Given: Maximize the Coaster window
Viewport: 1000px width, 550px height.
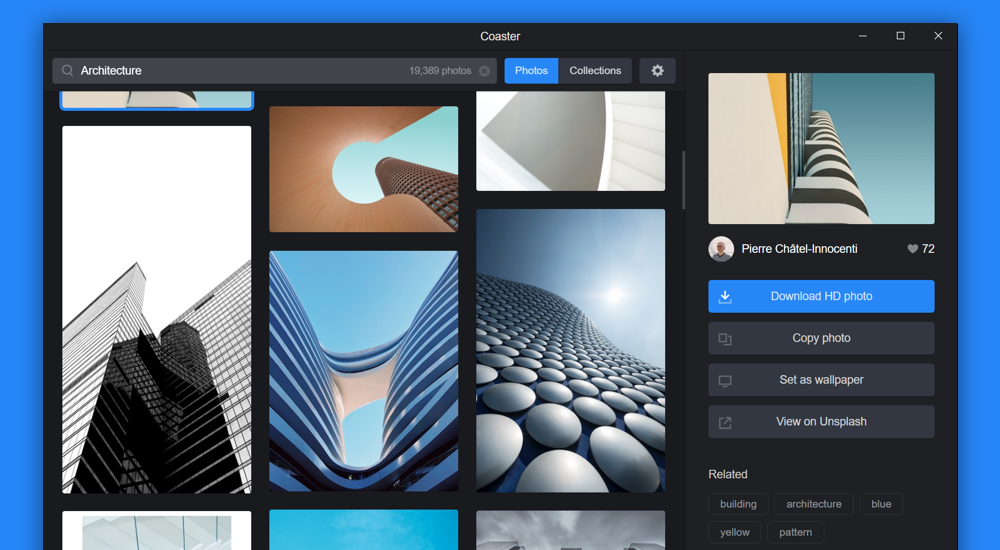Looking at the screenshot, I should click(901, 36).
